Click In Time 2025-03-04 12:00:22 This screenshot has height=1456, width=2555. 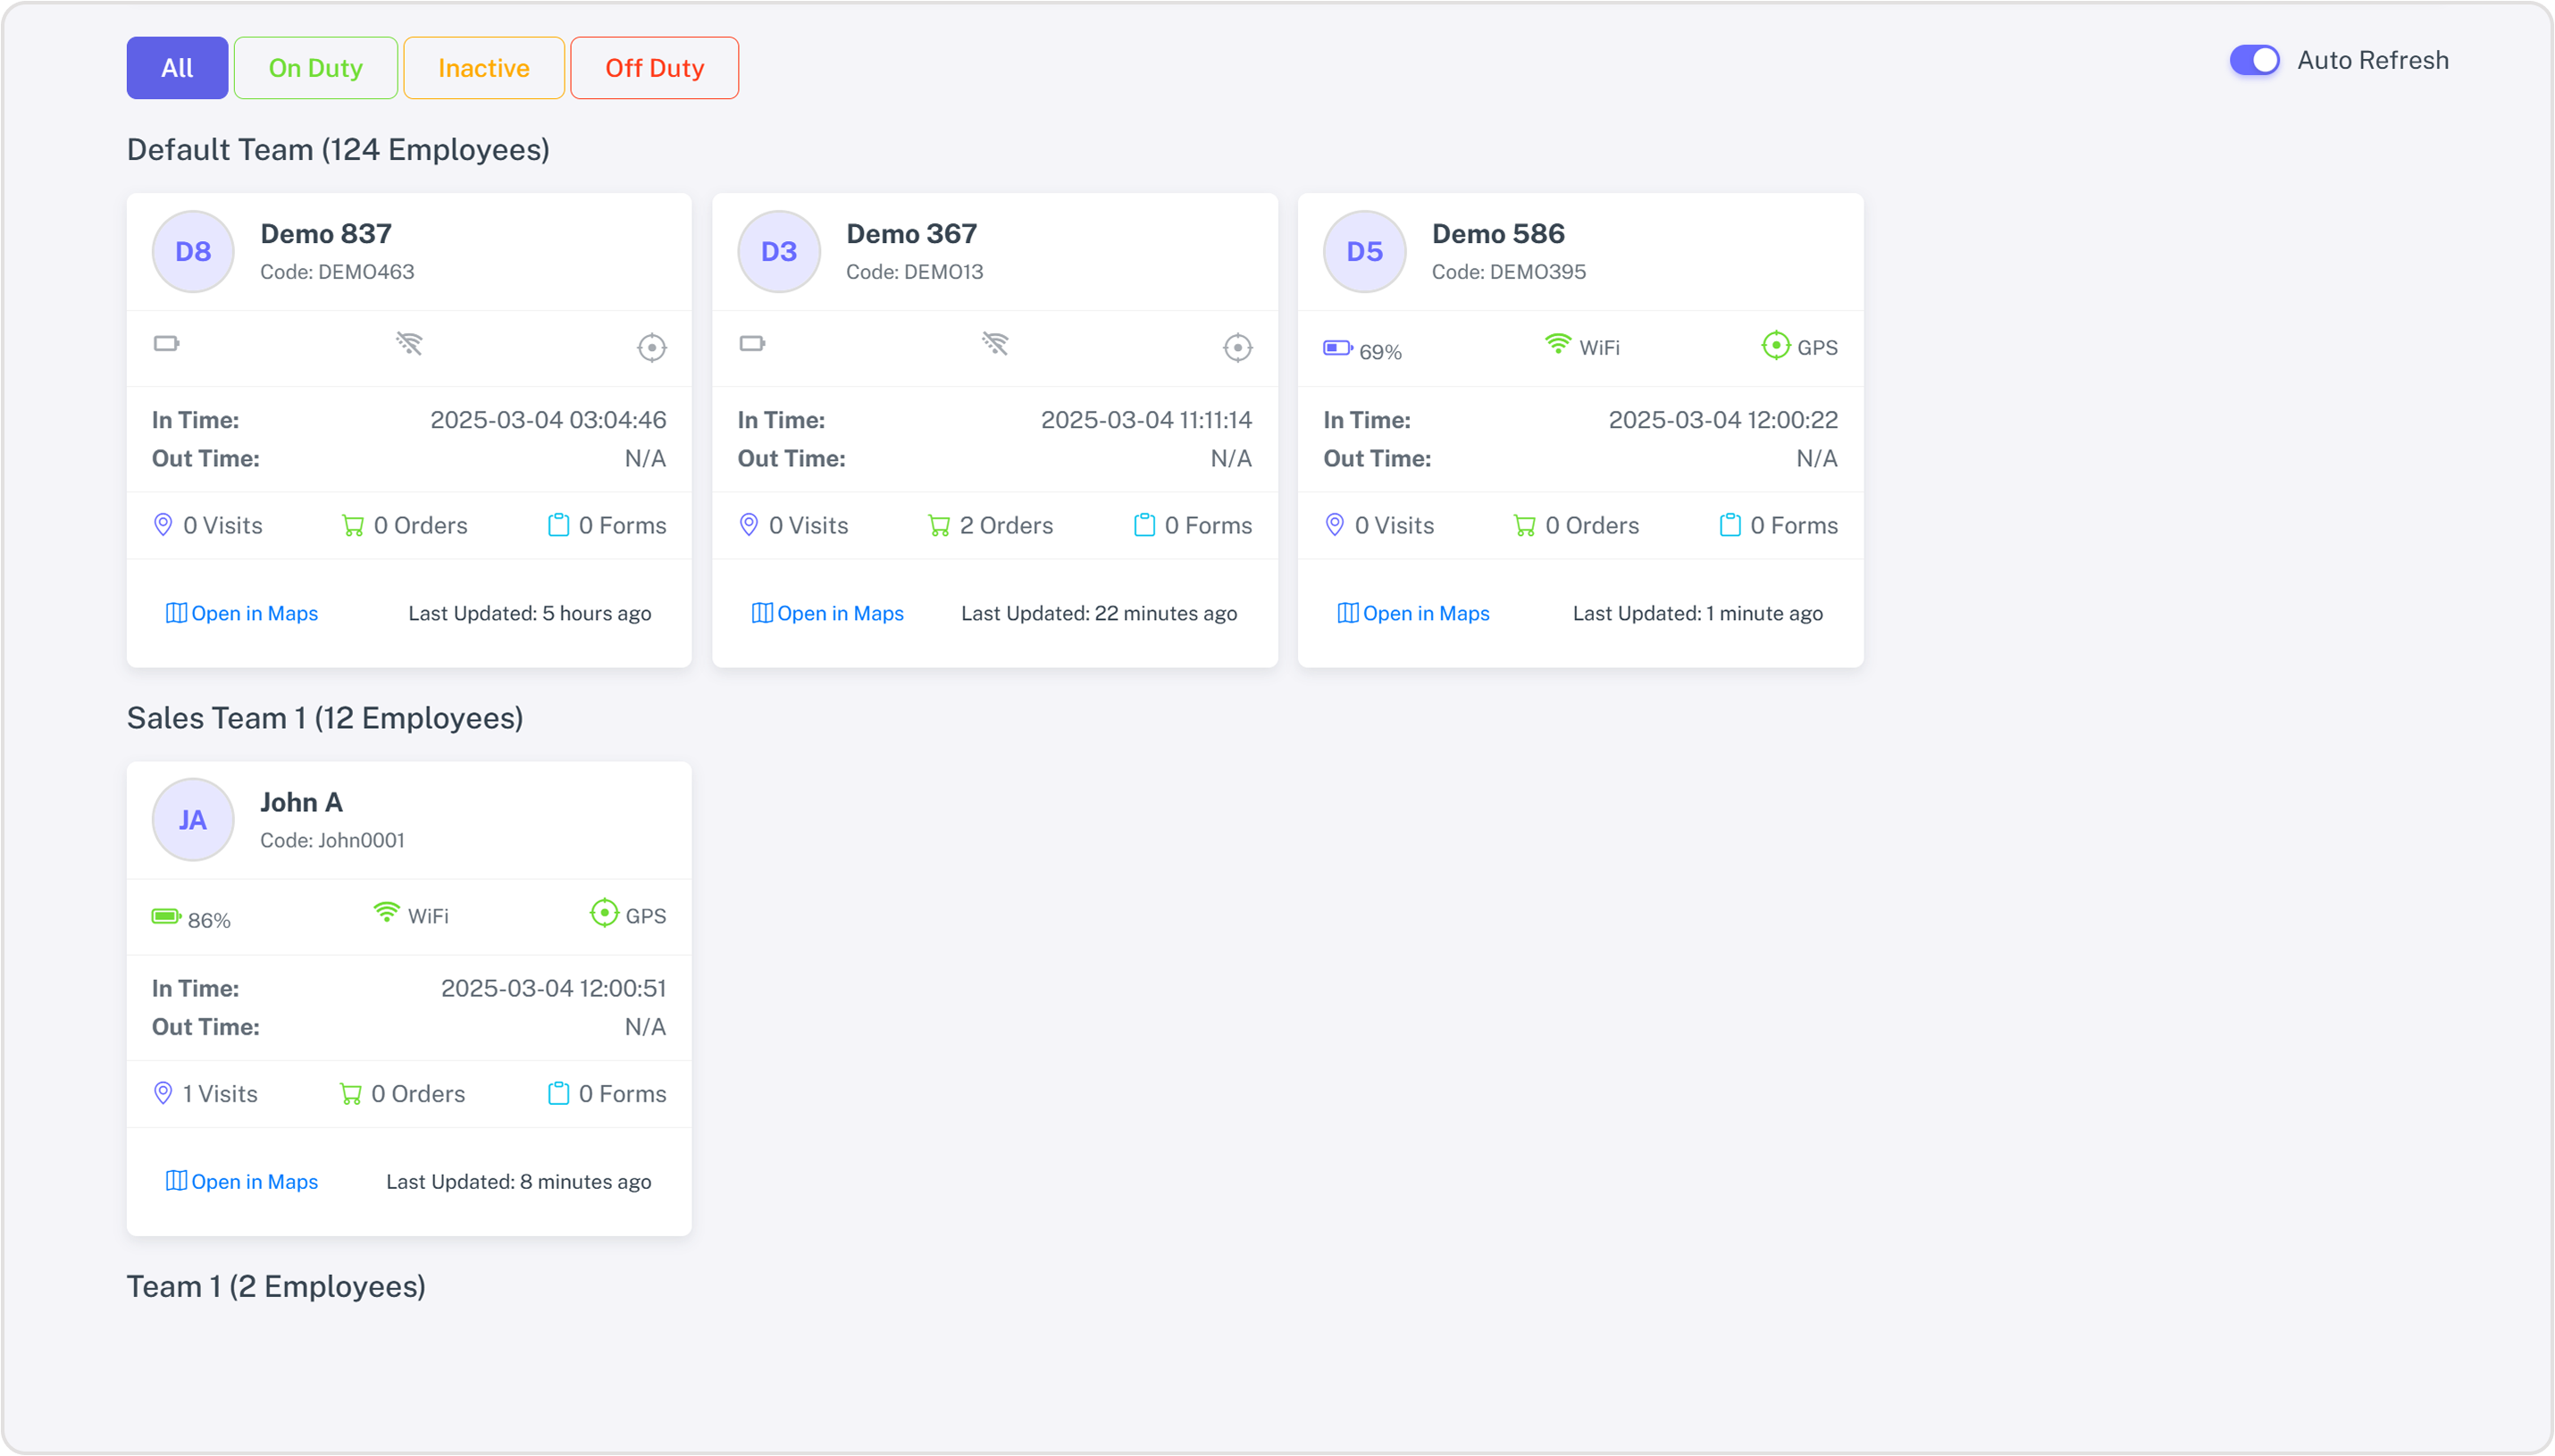[x=1723, y=420]
